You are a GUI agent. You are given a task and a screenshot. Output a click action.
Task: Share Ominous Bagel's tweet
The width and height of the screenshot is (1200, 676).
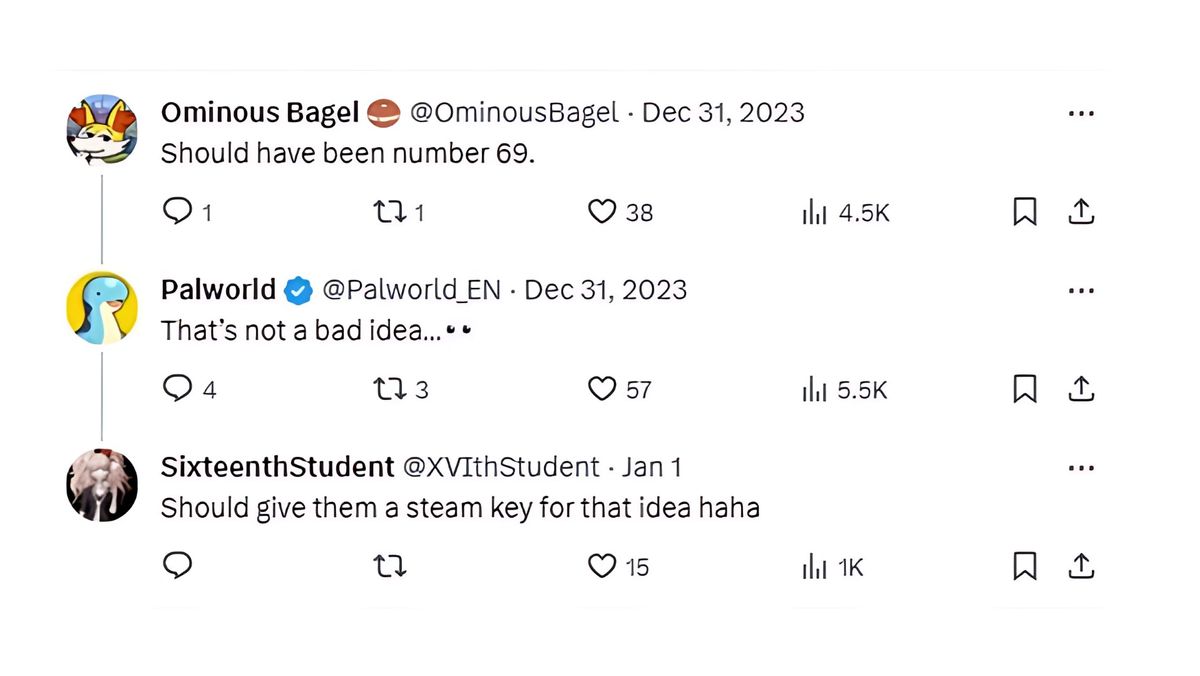(1081, 212)
